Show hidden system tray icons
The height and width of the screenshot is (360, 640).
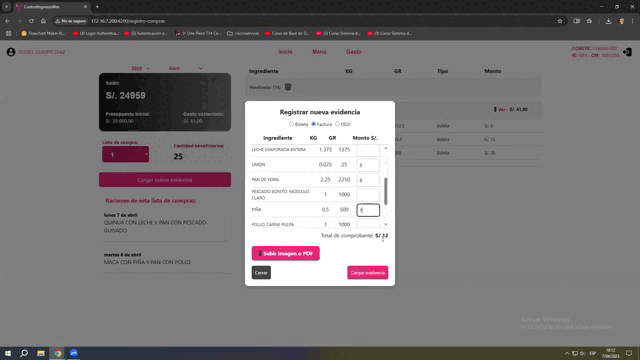pos(567,353)
